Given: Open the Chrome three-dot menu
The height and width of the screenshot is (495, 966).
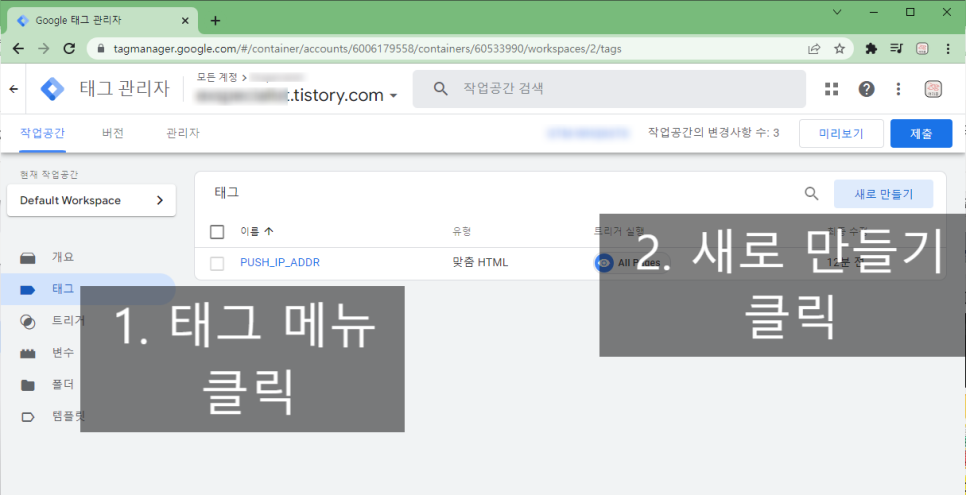Looking at the screenshot, I should [x=948, y=49].
